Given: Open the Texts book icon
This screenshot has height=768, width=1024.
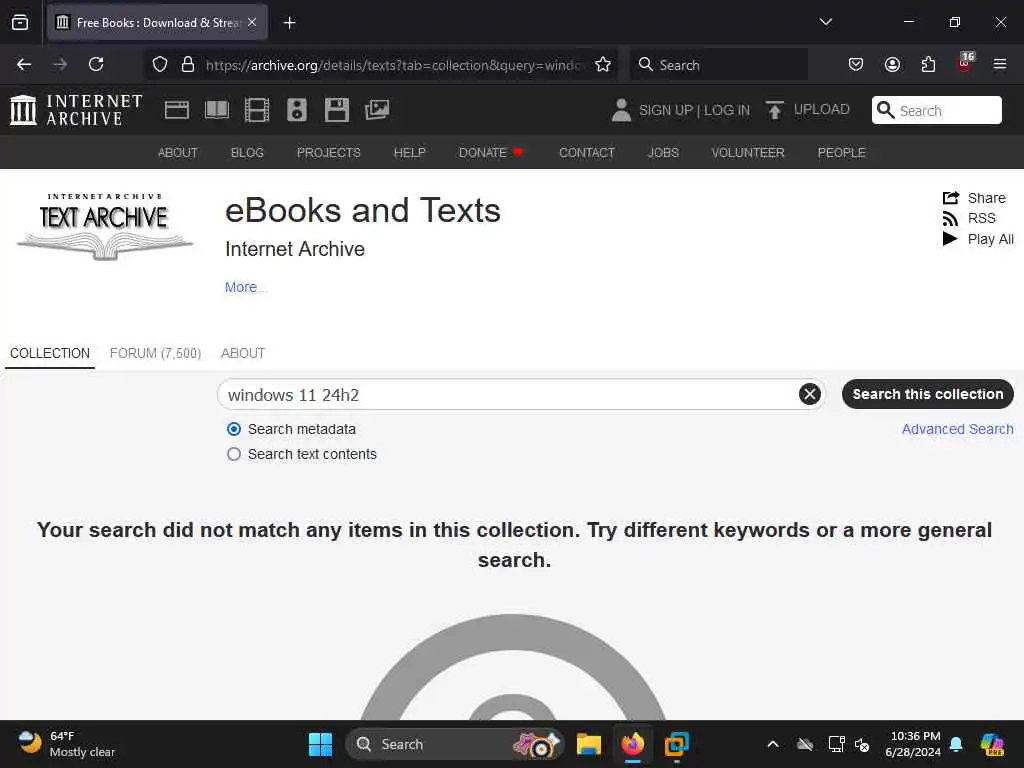Looking at the screenshot, I should (217, 110).
